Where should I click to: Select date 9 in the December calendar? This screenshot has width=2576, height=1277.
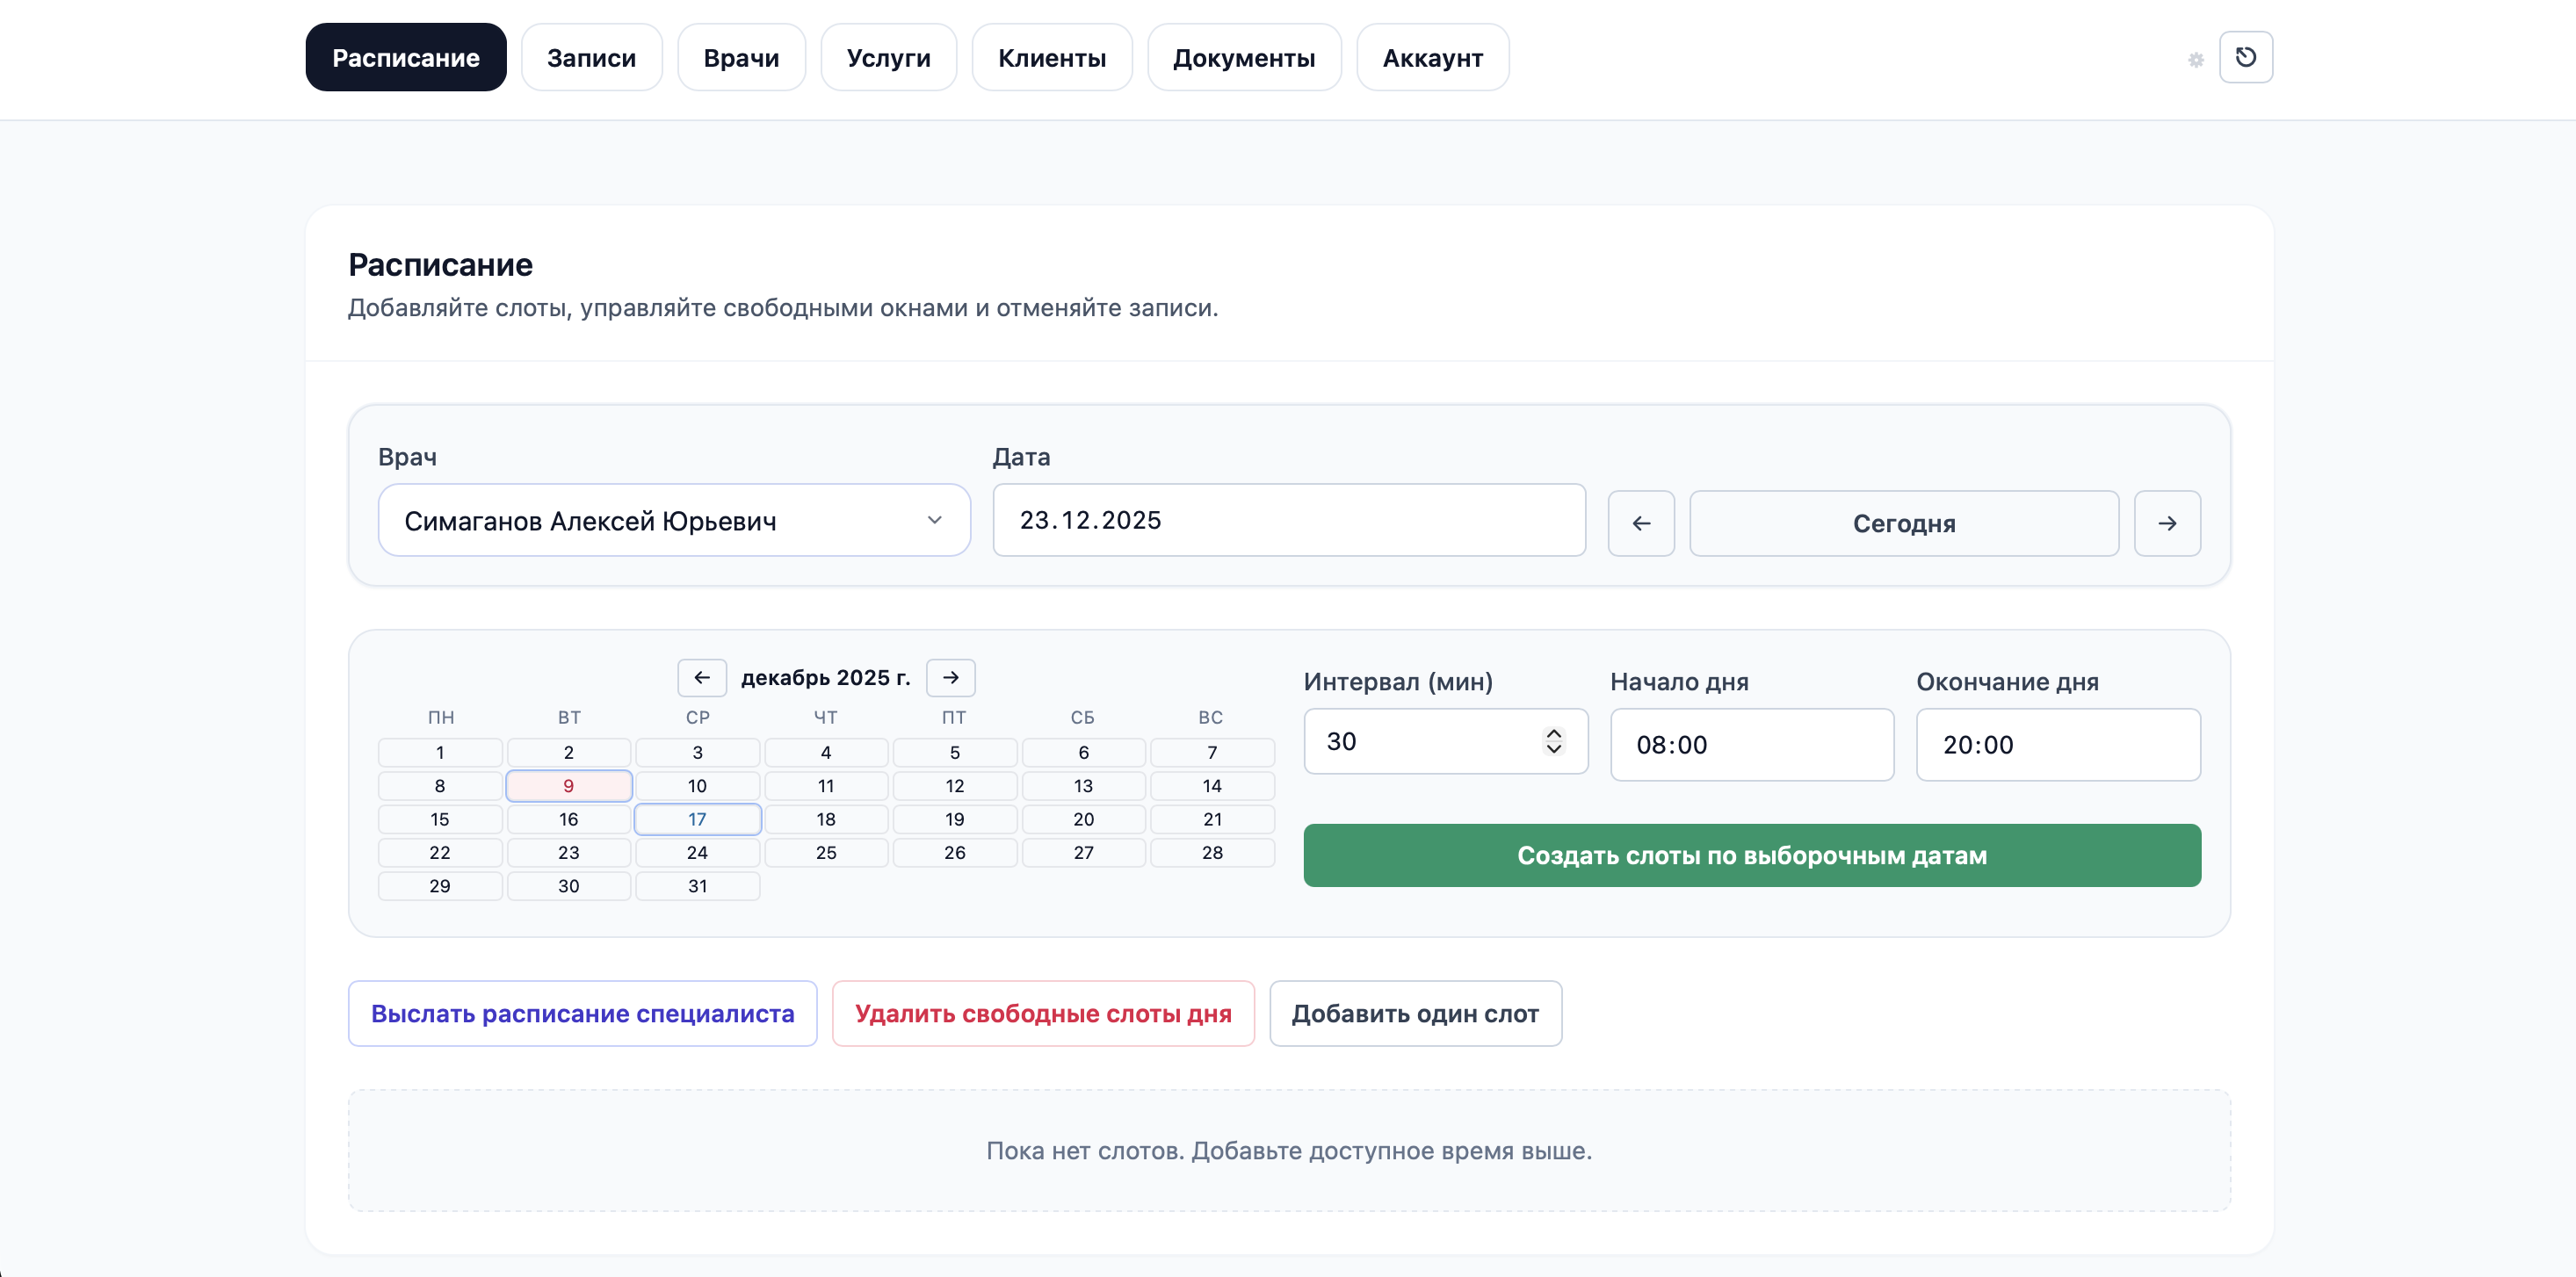coord(568,786)
